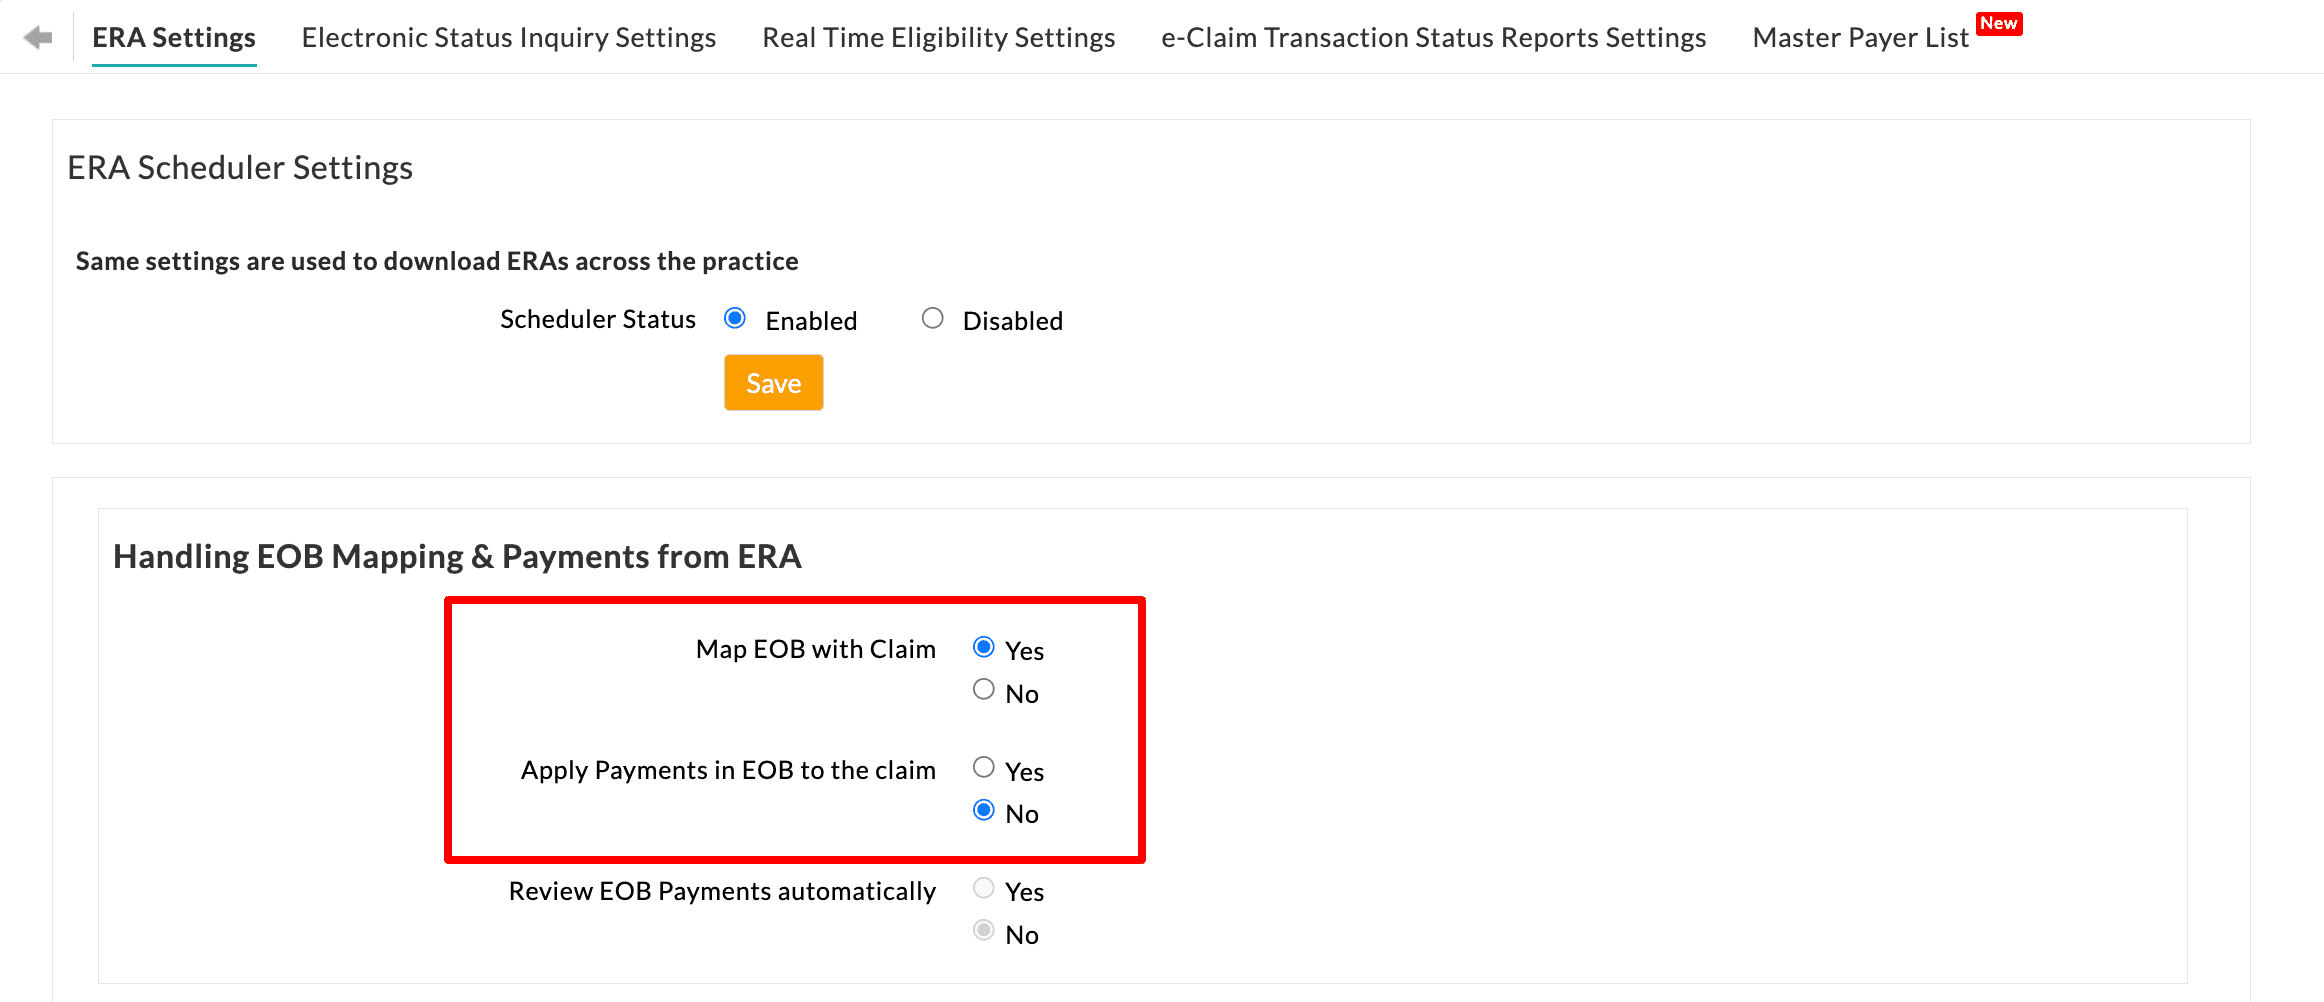The image size is (2324, 1002).
Task: Enable Review EOB Payments automatically
Action: [984, 888]
